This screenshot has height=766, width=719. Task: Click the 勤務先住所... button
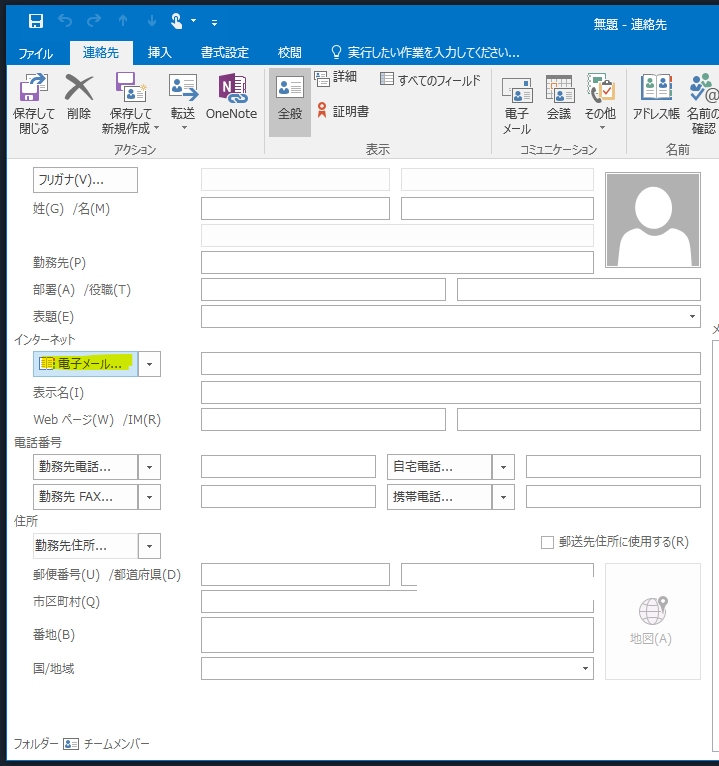point(85,546)
